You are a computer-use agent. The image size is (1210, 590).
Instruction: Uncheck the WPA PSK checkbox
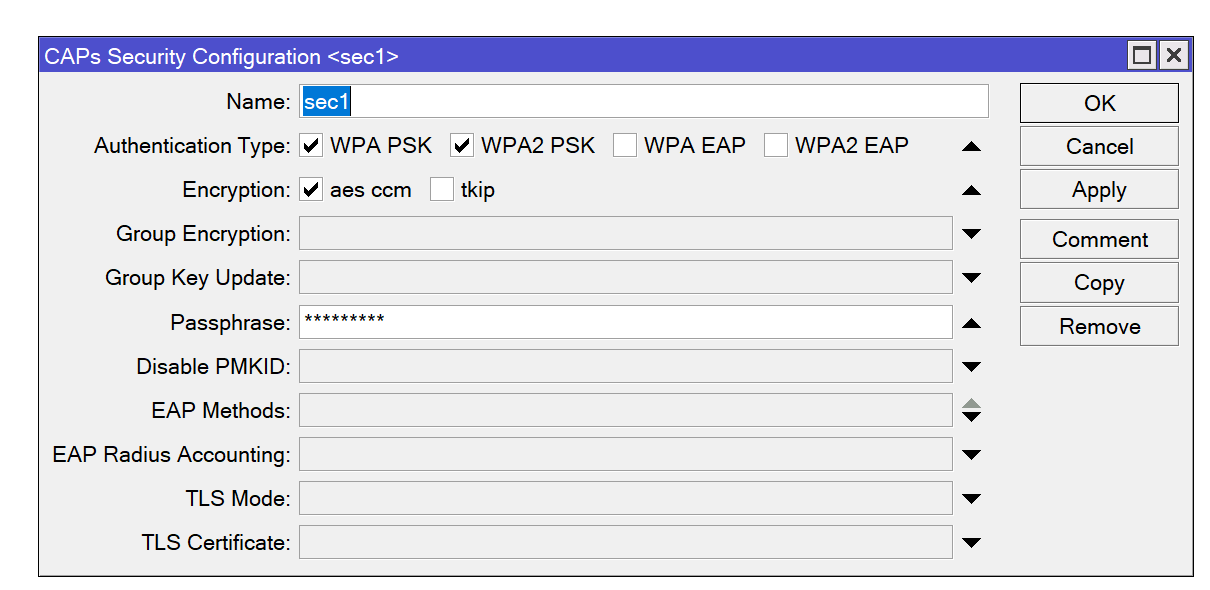pyautogui.click(x=312, y=146)
